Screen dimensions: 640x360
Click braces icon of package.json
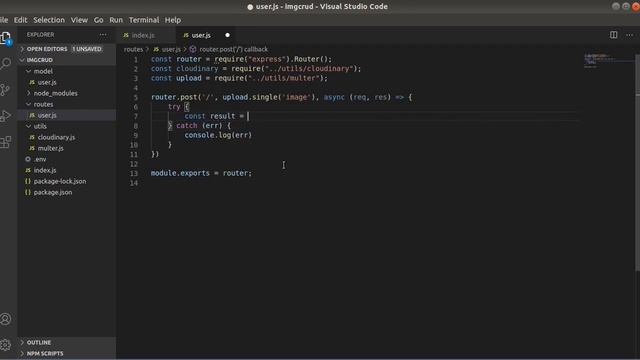click(x=28, y=192)
